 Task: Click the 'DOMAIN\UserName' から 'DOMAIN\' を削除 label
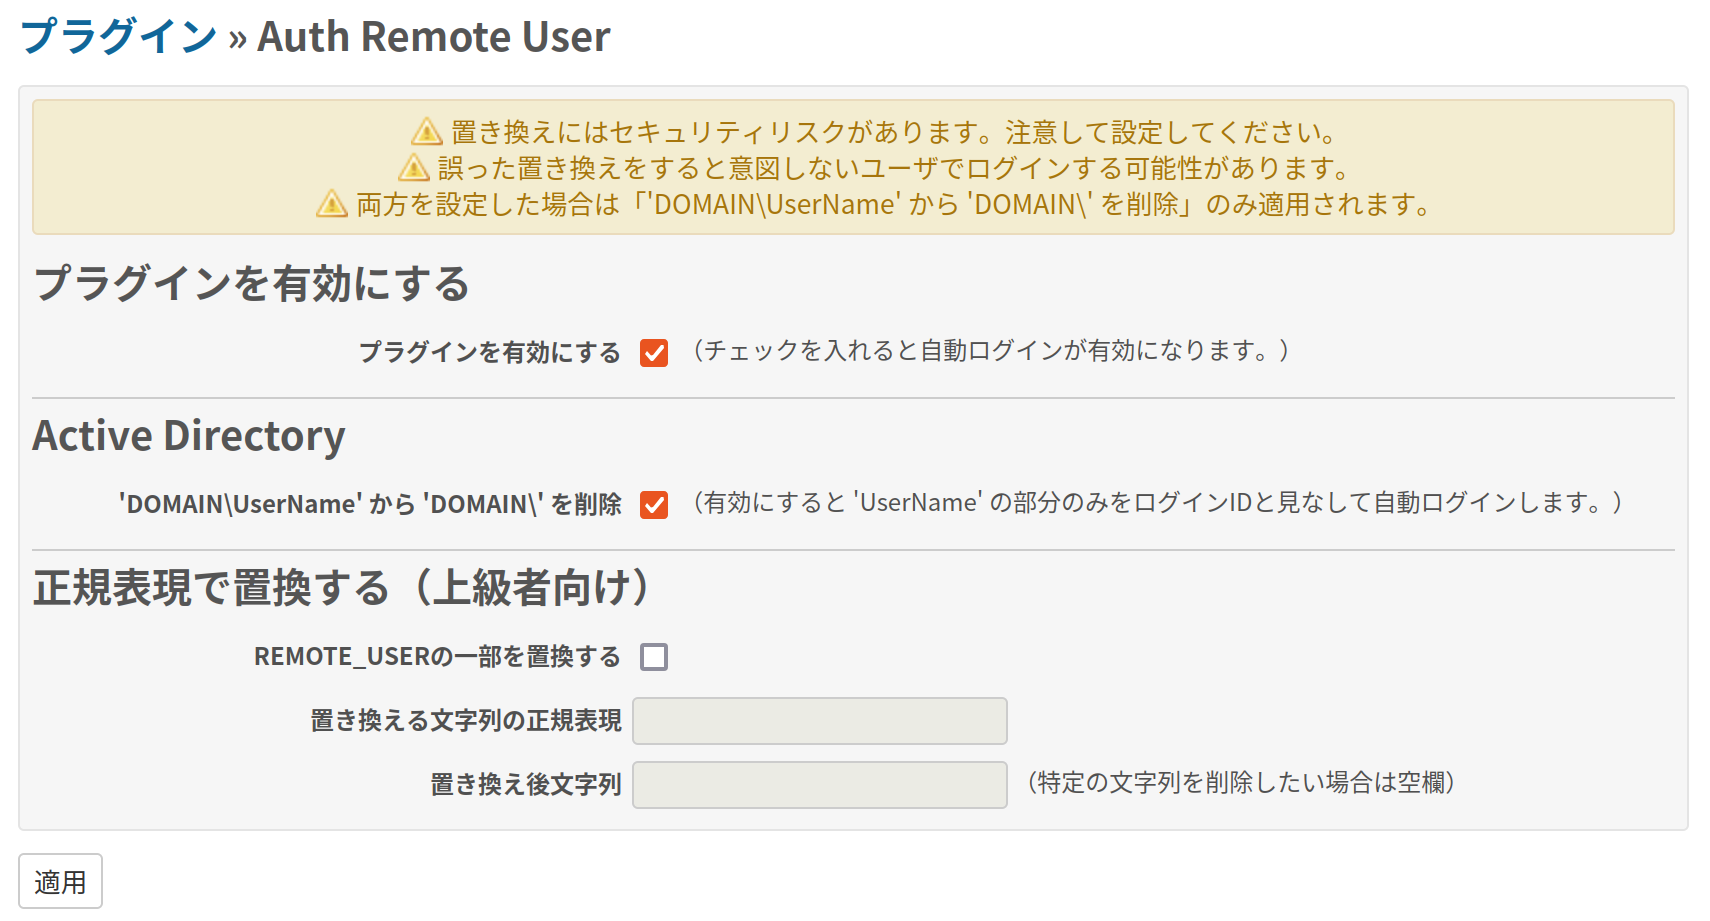point(370,504)
